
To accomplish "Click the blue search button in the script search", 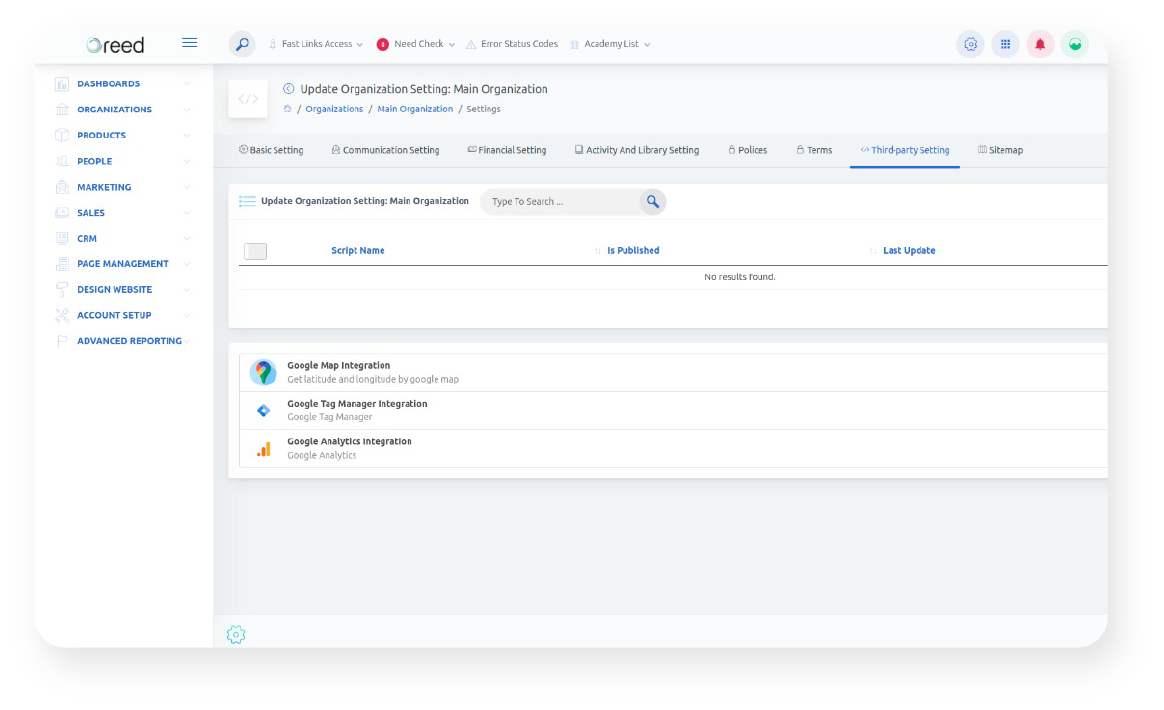I will tap(653, 201).
